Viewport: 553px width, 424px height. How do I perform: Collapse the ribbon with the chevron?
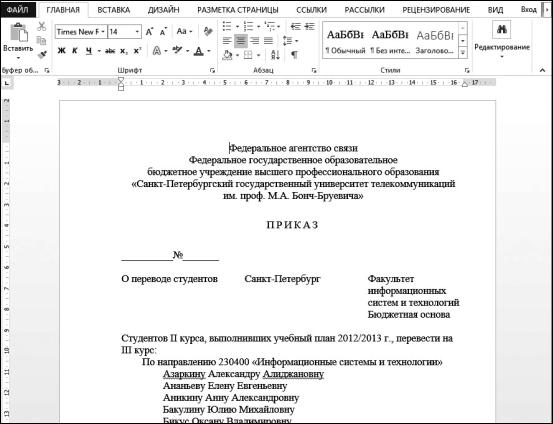(x=542, y=71)
